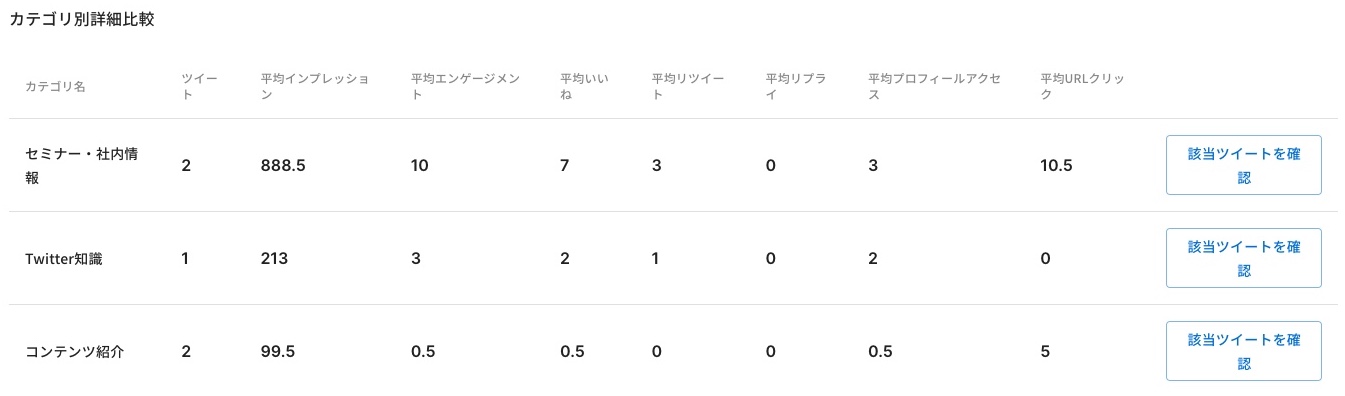Select the カテゴリ名 column header
The image size is (1345, 396).
click(x=55, y=86)
